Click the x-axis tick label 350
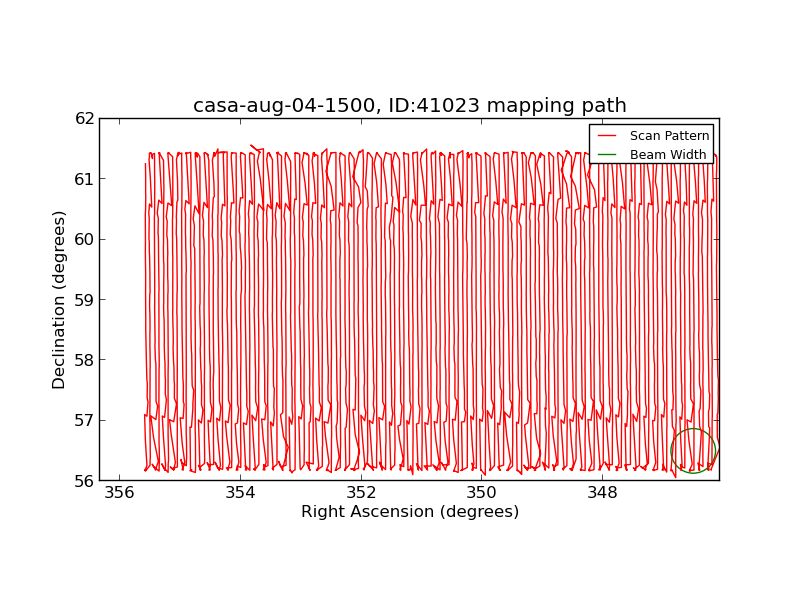 482,493
